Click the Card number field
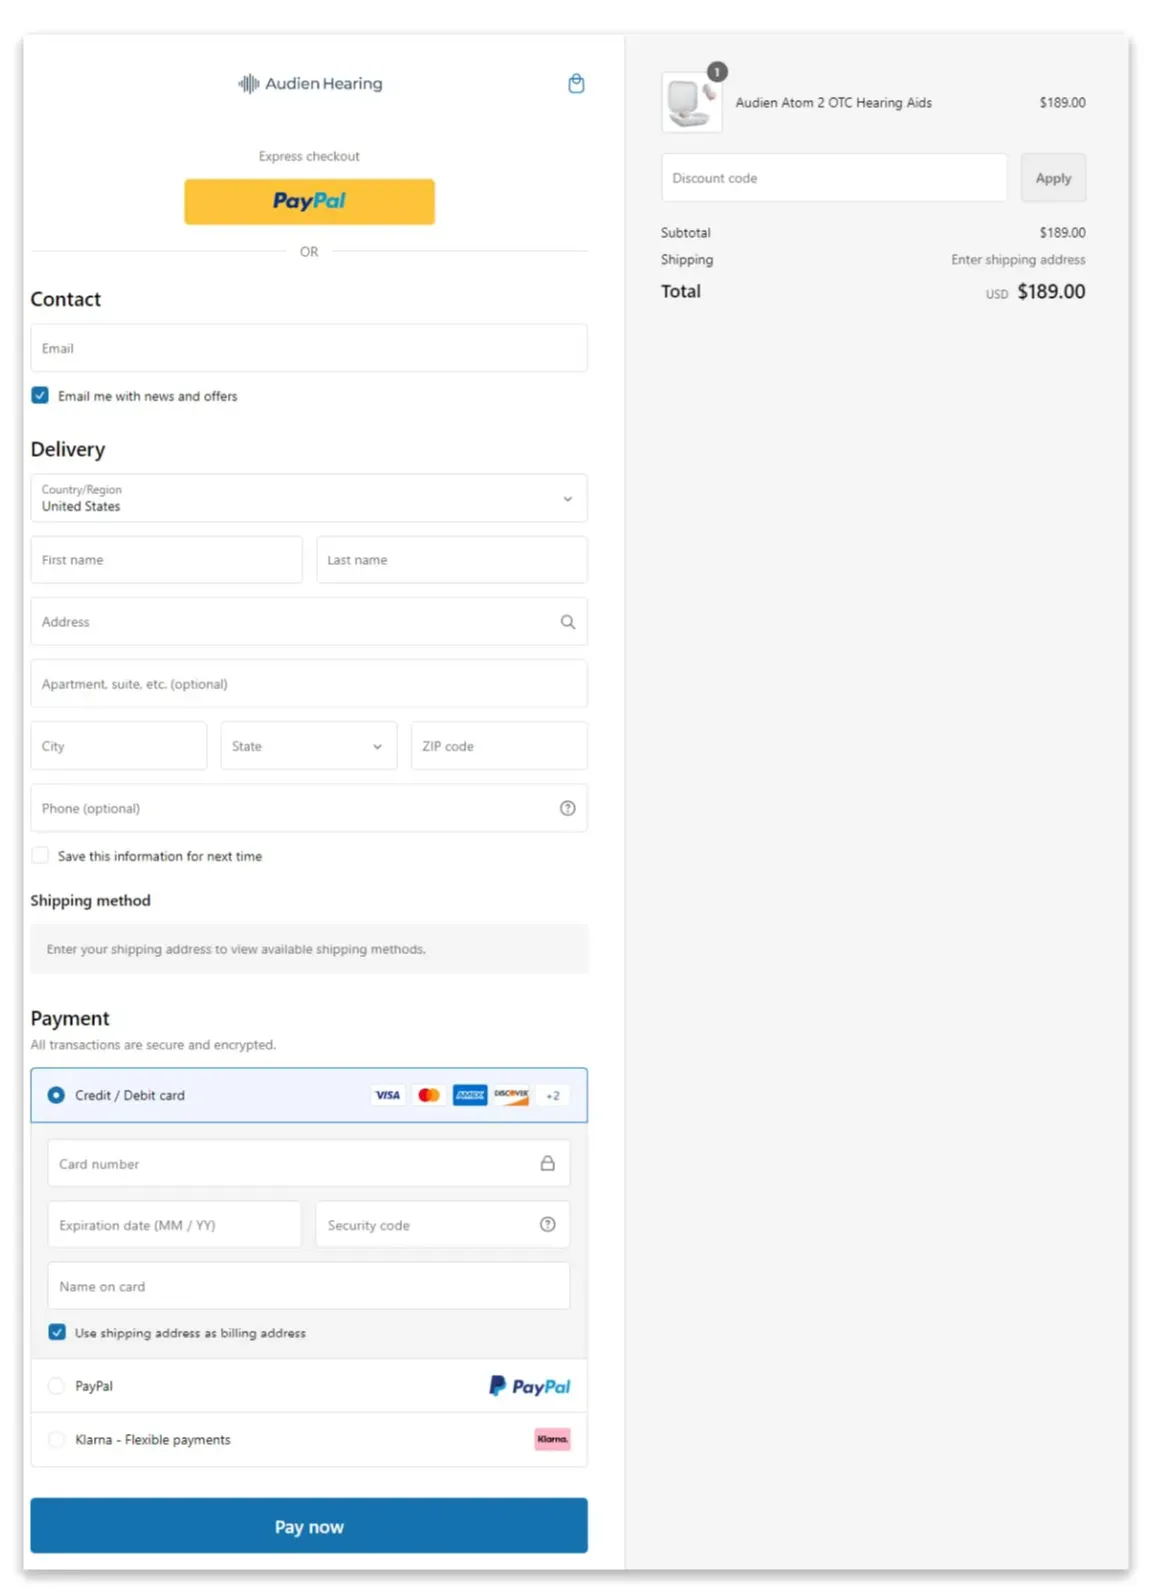 click(309, 1163)
